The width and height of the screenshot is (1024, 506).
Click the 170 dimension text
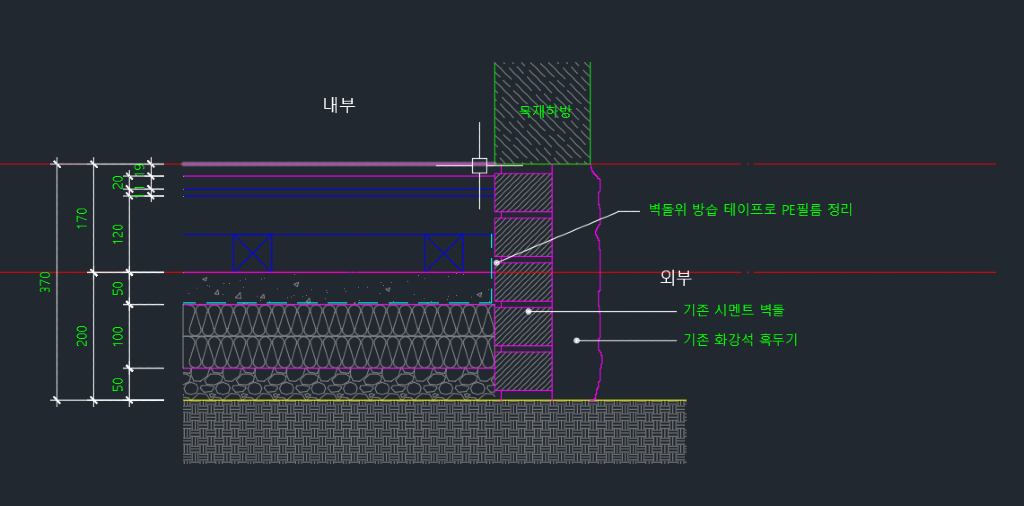82,217
